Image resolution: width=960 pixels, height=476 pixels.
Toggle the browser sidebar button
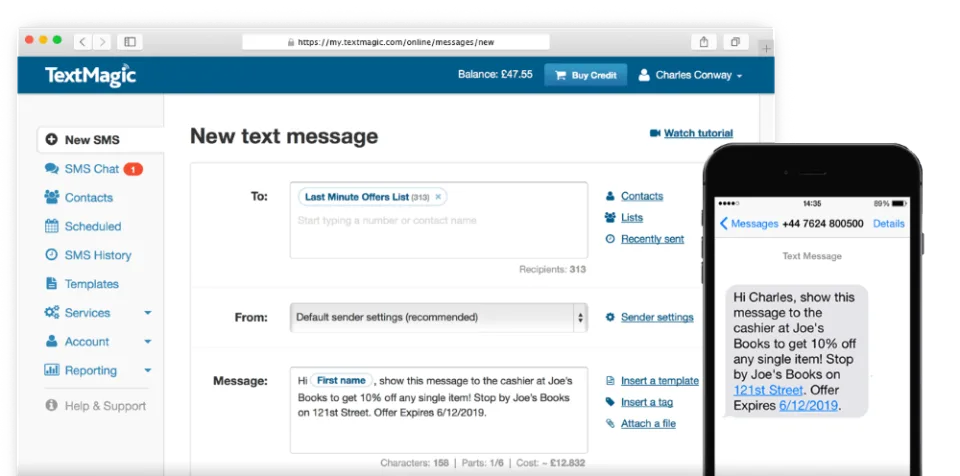click(x=130, y=42)
